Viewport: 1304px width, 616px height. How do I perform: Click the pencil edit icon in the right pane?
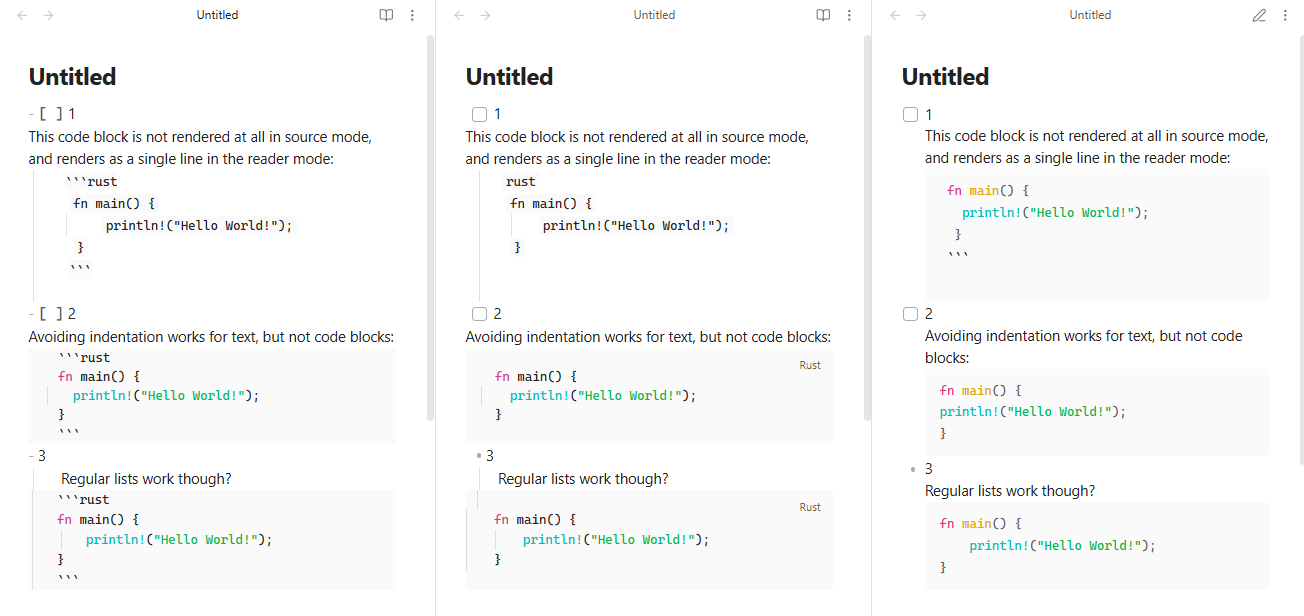coord(1259,15)
